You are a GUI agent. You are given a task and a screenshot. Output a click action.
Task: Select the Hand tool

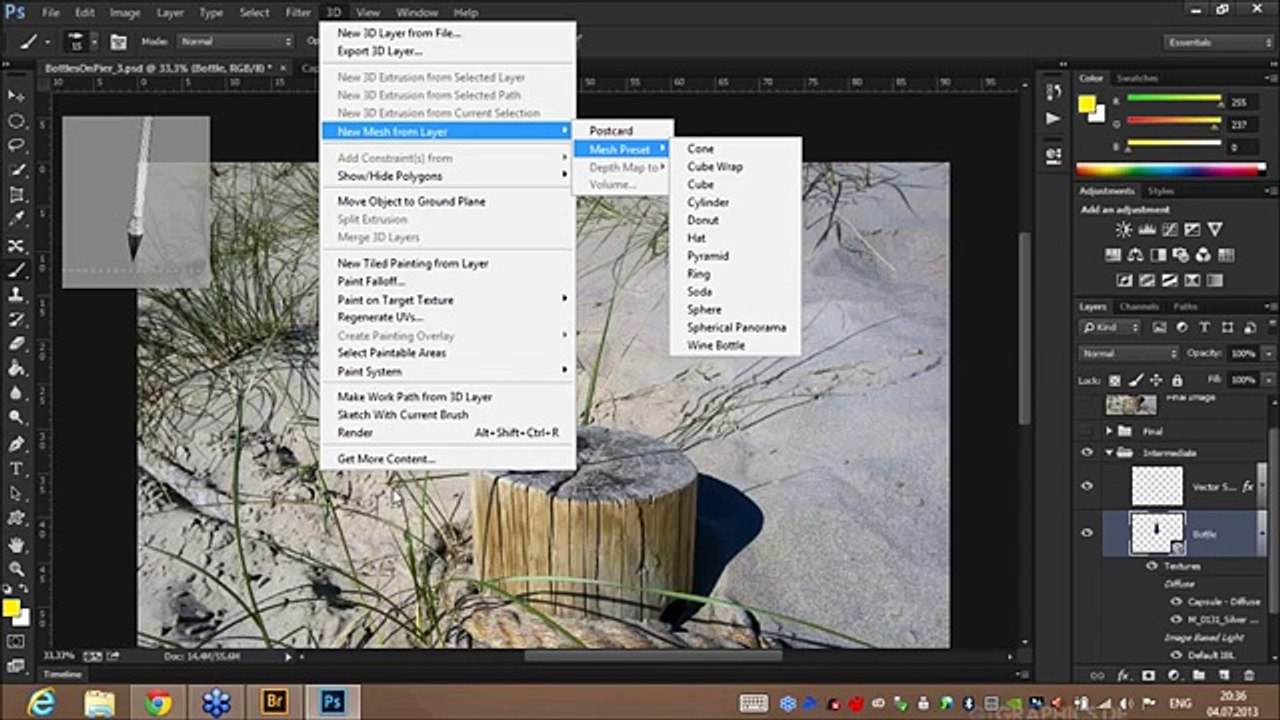tap(16, 545)
